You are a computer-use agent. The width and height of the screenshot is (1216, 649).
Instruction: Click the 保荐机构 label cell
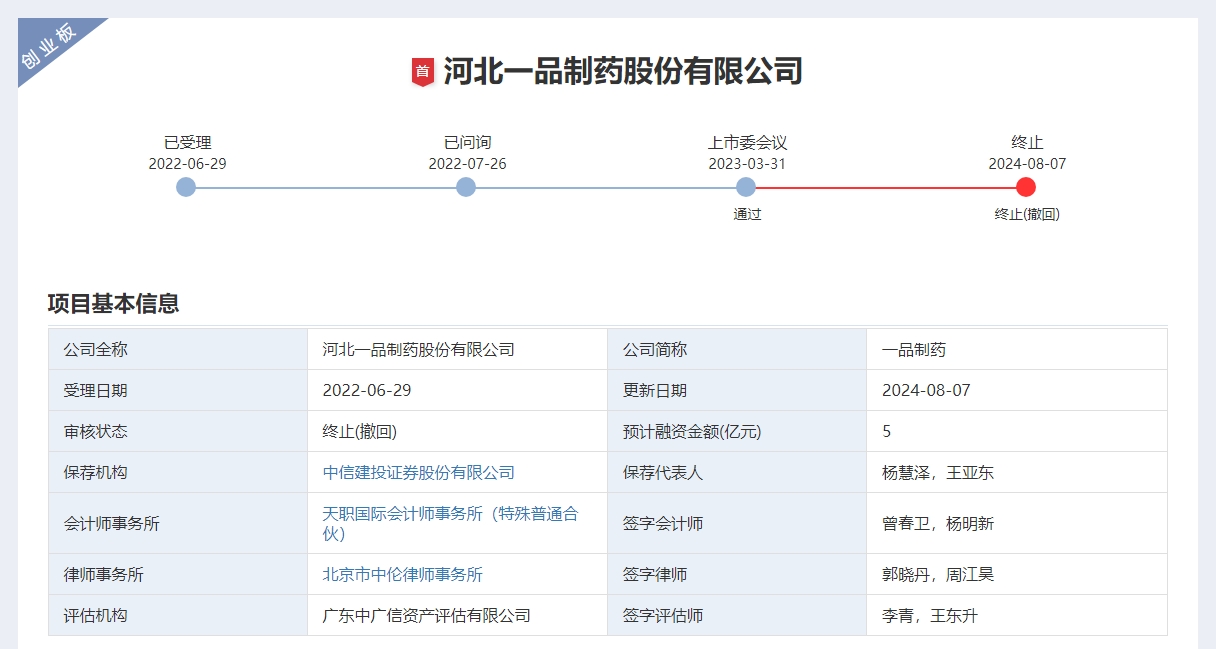click(178, 472)
